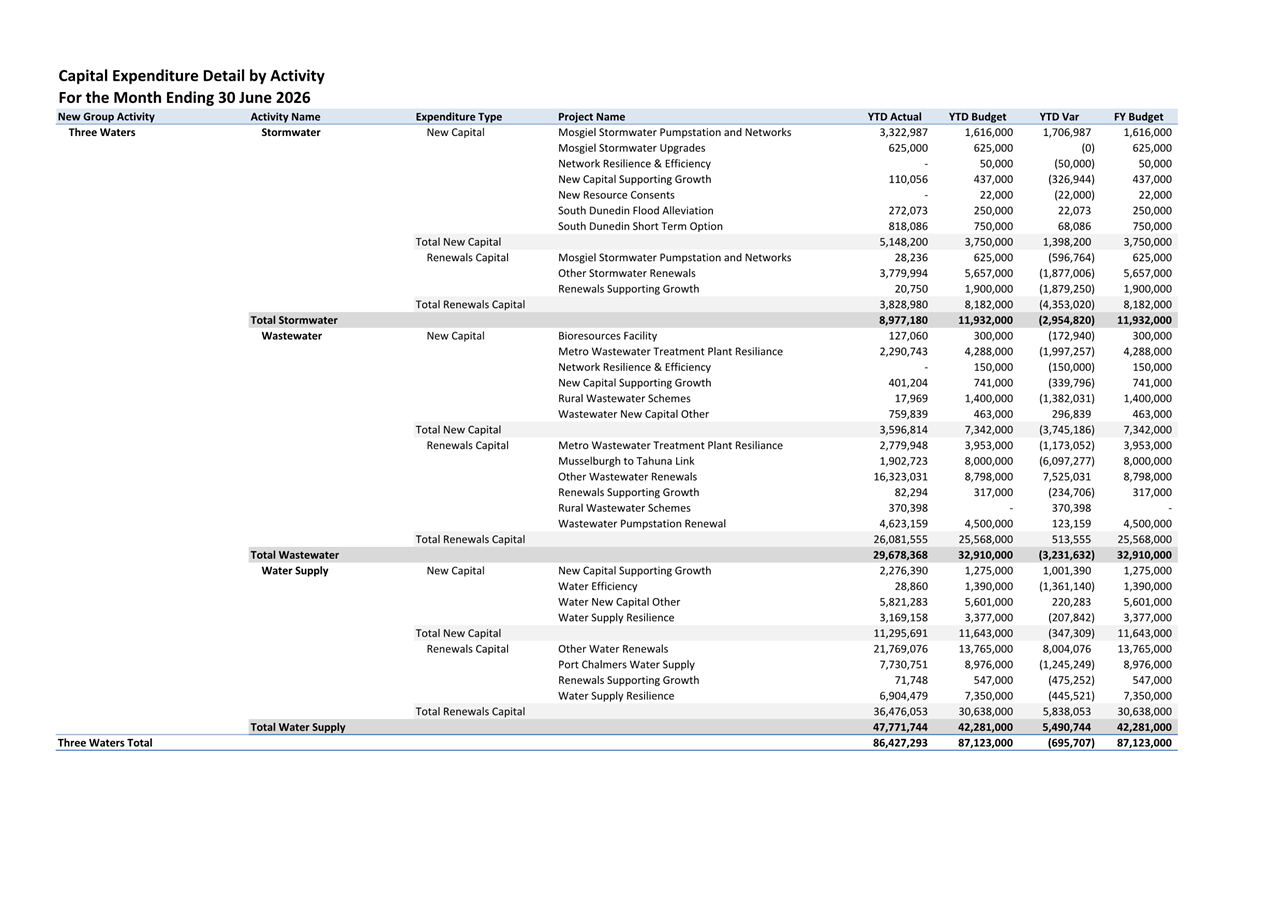Select the 'Total Water Supply' subtotal label
This screenshot has height=907, width=1283.
[297, 727]
